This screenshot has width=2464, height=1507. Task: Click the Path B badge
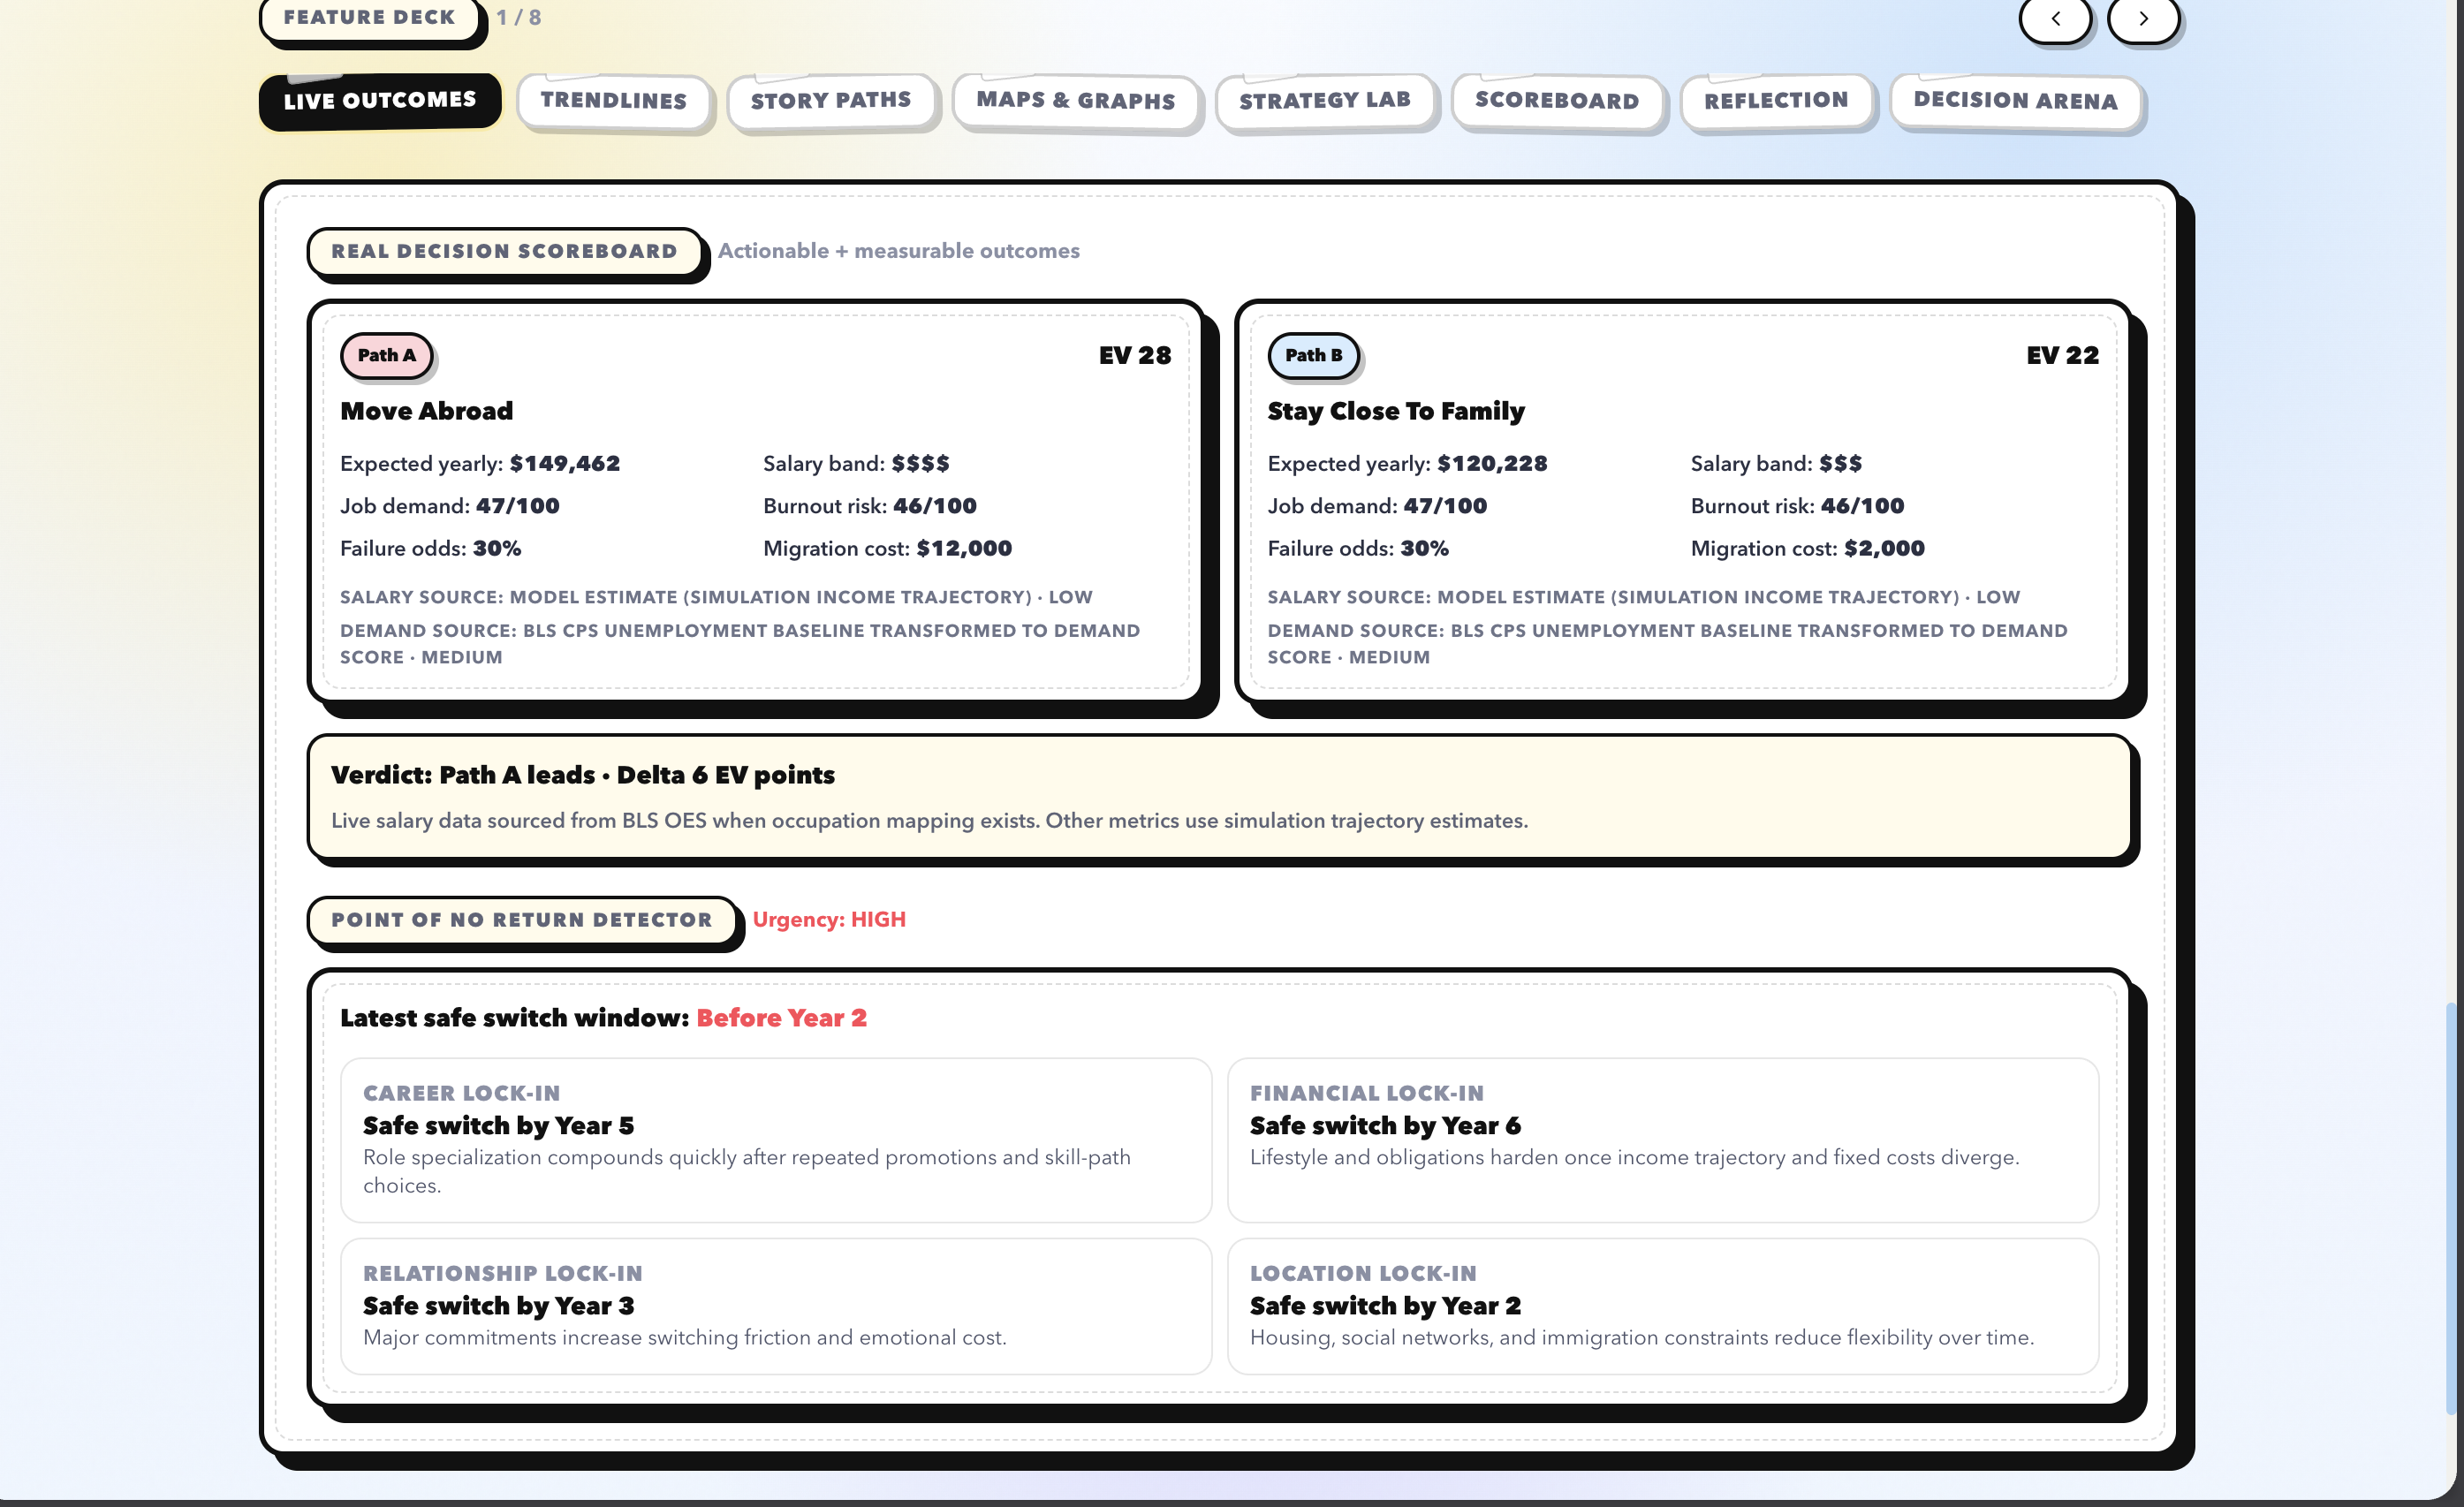[1313, 355]
